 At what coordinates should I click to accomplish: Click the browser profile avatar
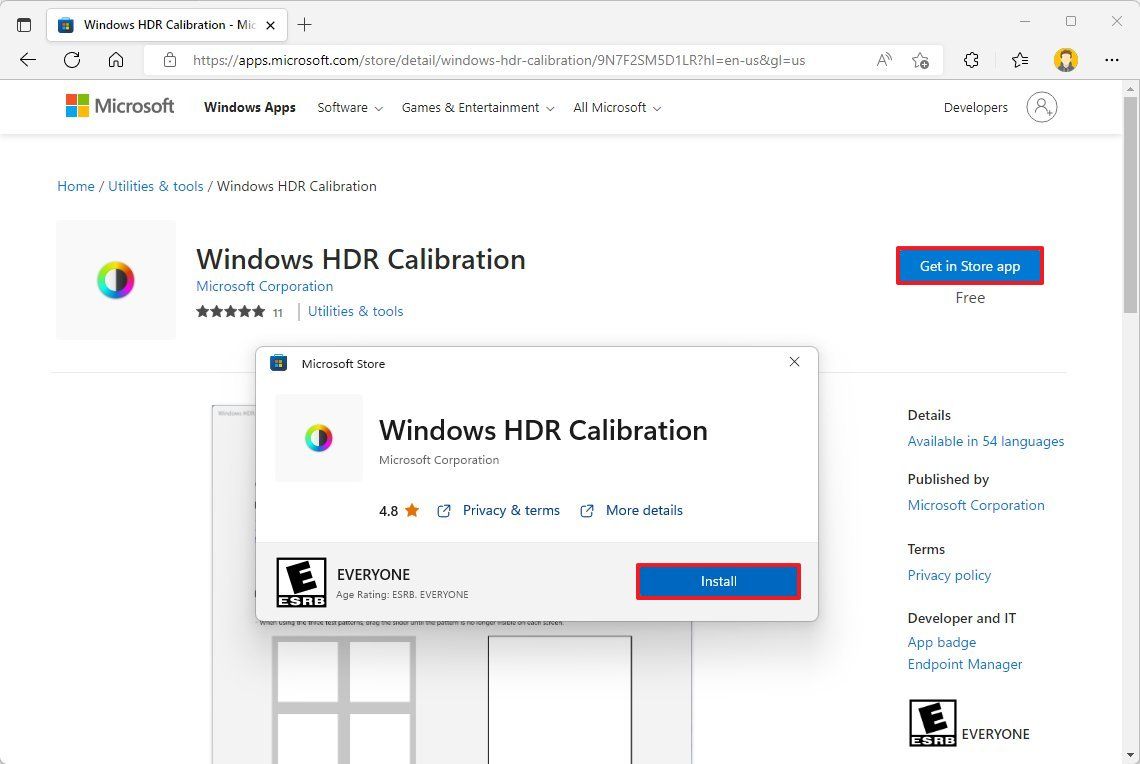[1066, 60]
